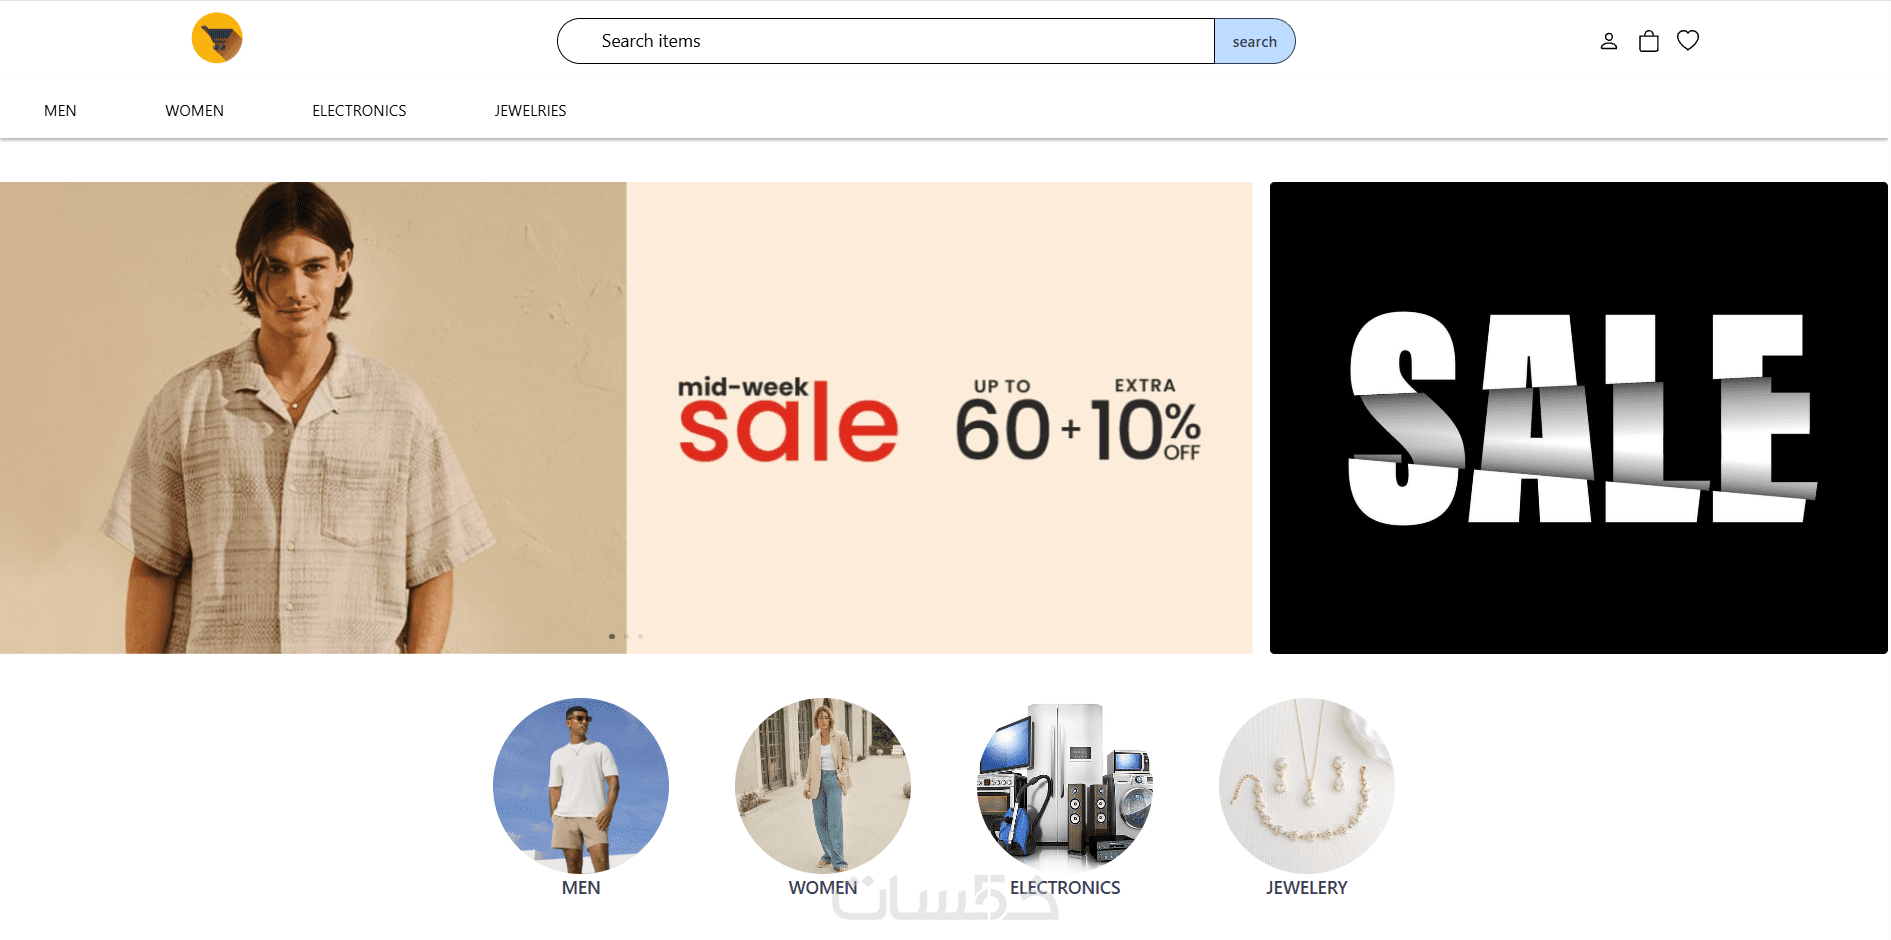Go to ELECTRONICS in the navigation bar

pyautogui.click(x=359, y=111)
